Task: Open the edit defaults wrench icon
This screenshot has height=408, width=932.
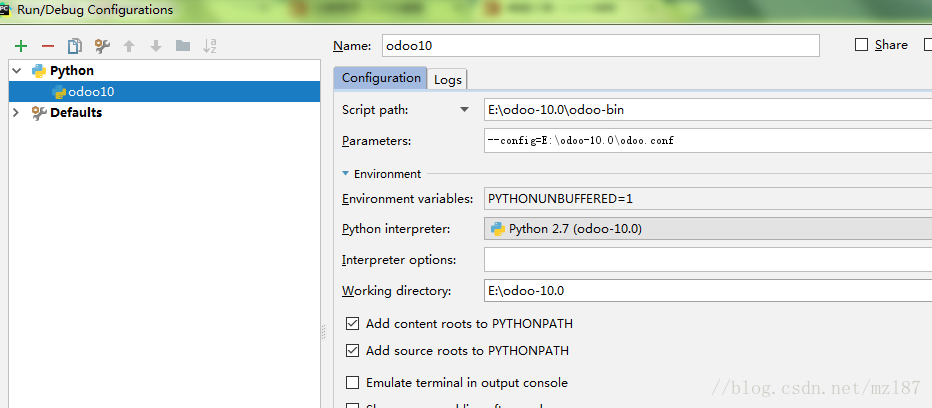Action: [102, 46]
